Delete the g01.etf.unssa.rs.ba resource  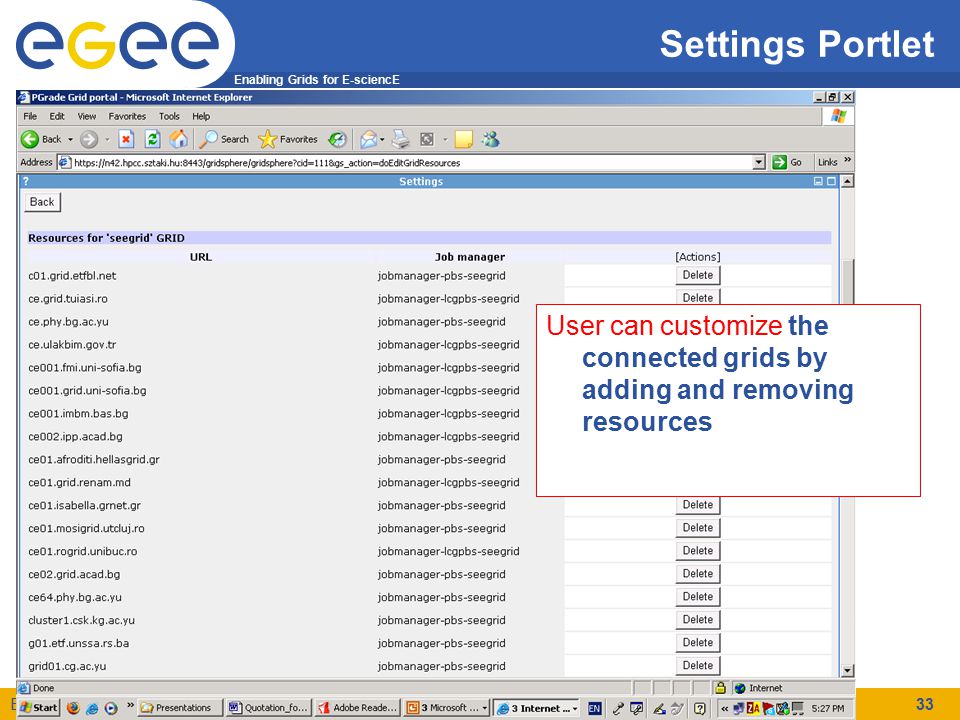pyautogui.click(x=698, y=643)
